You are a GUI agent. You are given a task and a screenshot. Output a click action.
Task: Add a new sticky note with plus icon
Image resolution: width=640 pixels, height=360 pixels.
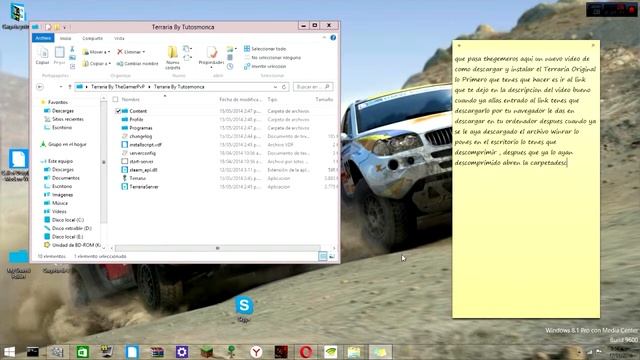[459, 45]
